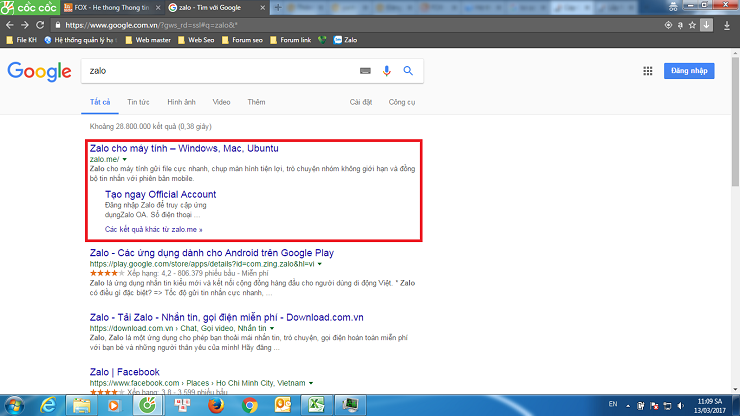The image size is (740, 416).
Task: Click the download arrow button in address bar
Action: (706, 25)
